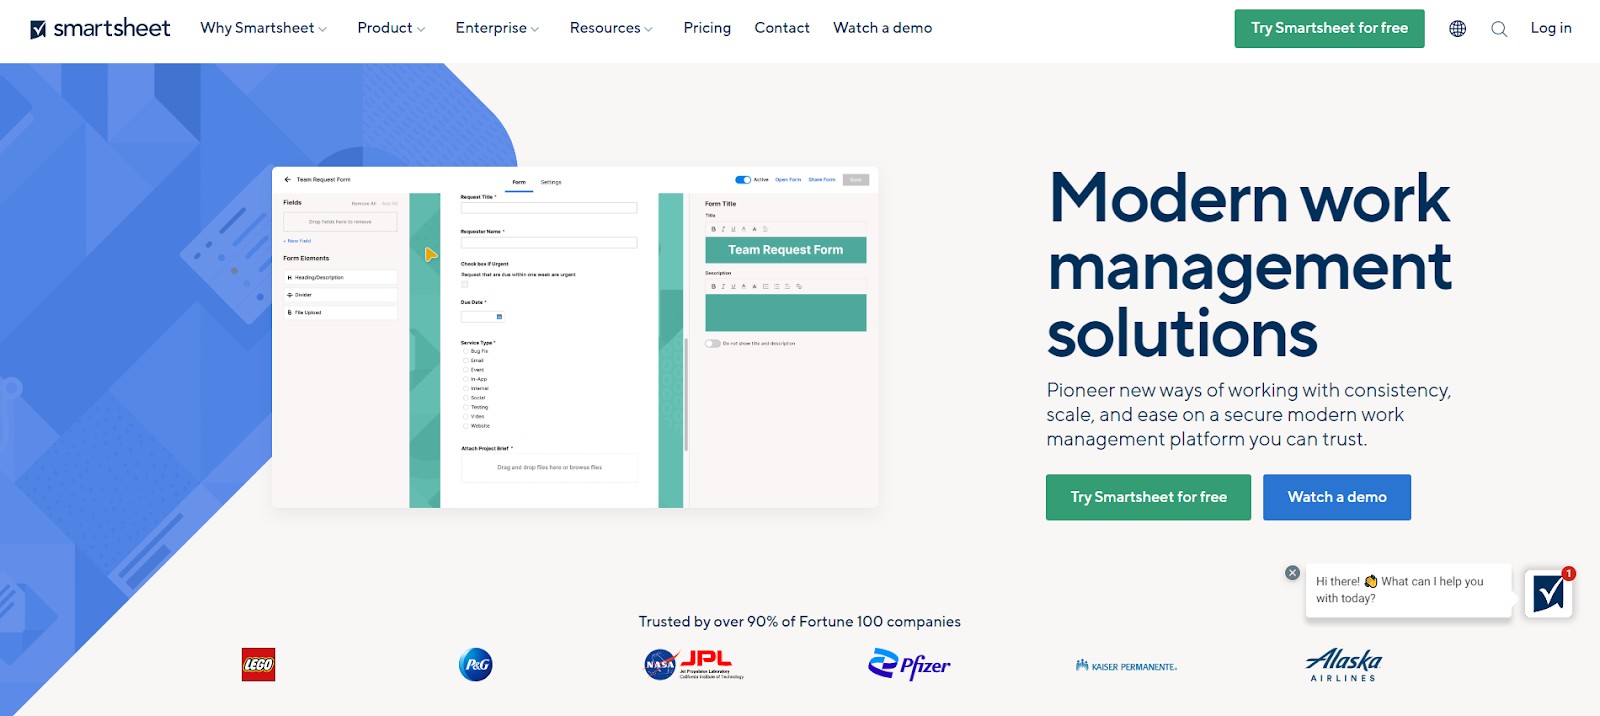
Task: Expand the Enterprise dropdown menu
Action: tap(497, 28)
